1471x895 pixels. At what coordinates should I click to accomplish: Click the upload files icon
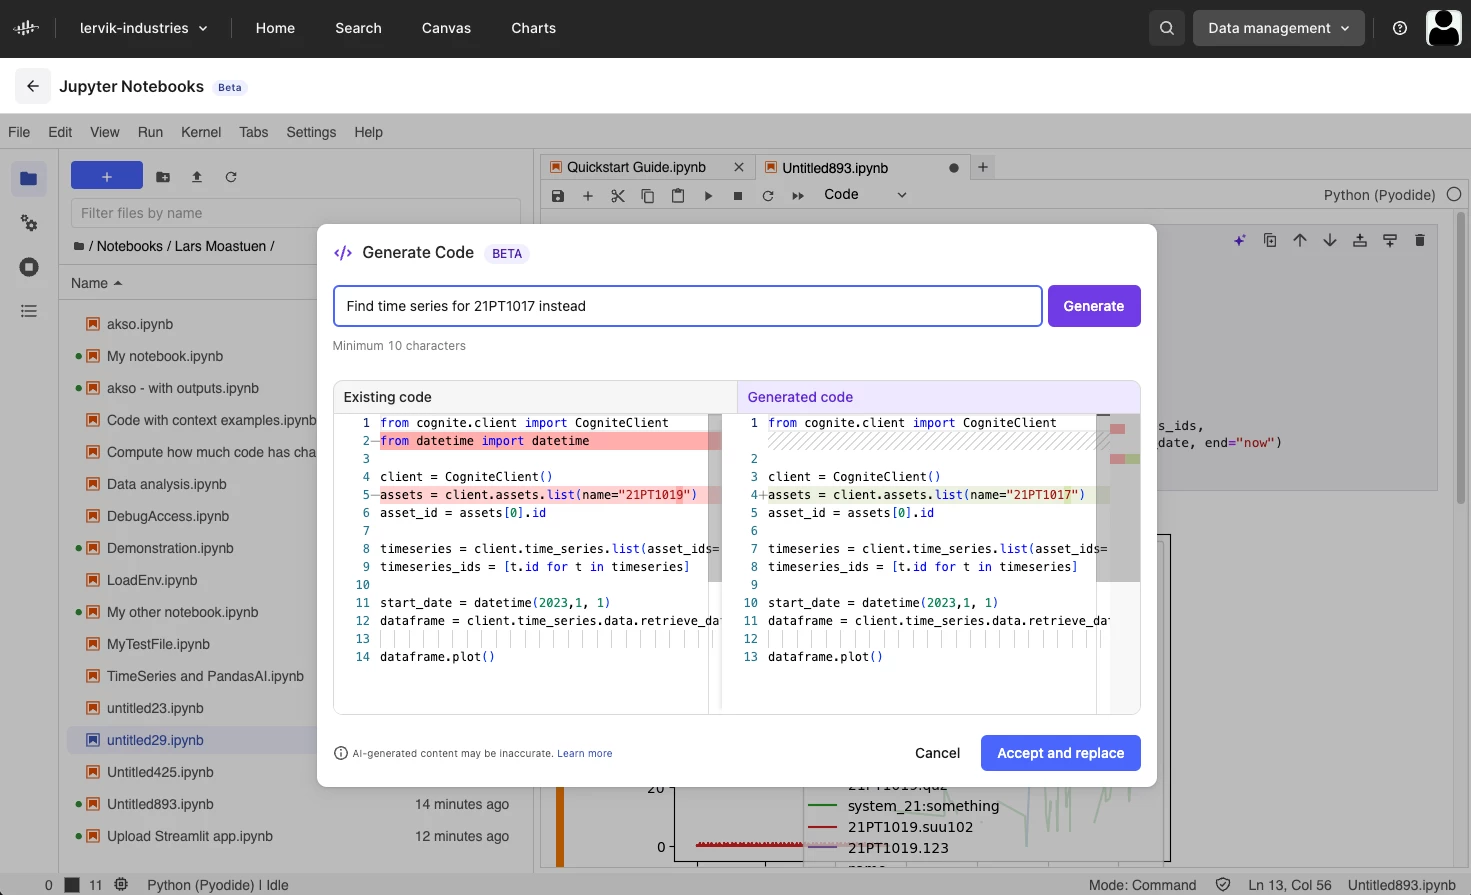point(197,177)
